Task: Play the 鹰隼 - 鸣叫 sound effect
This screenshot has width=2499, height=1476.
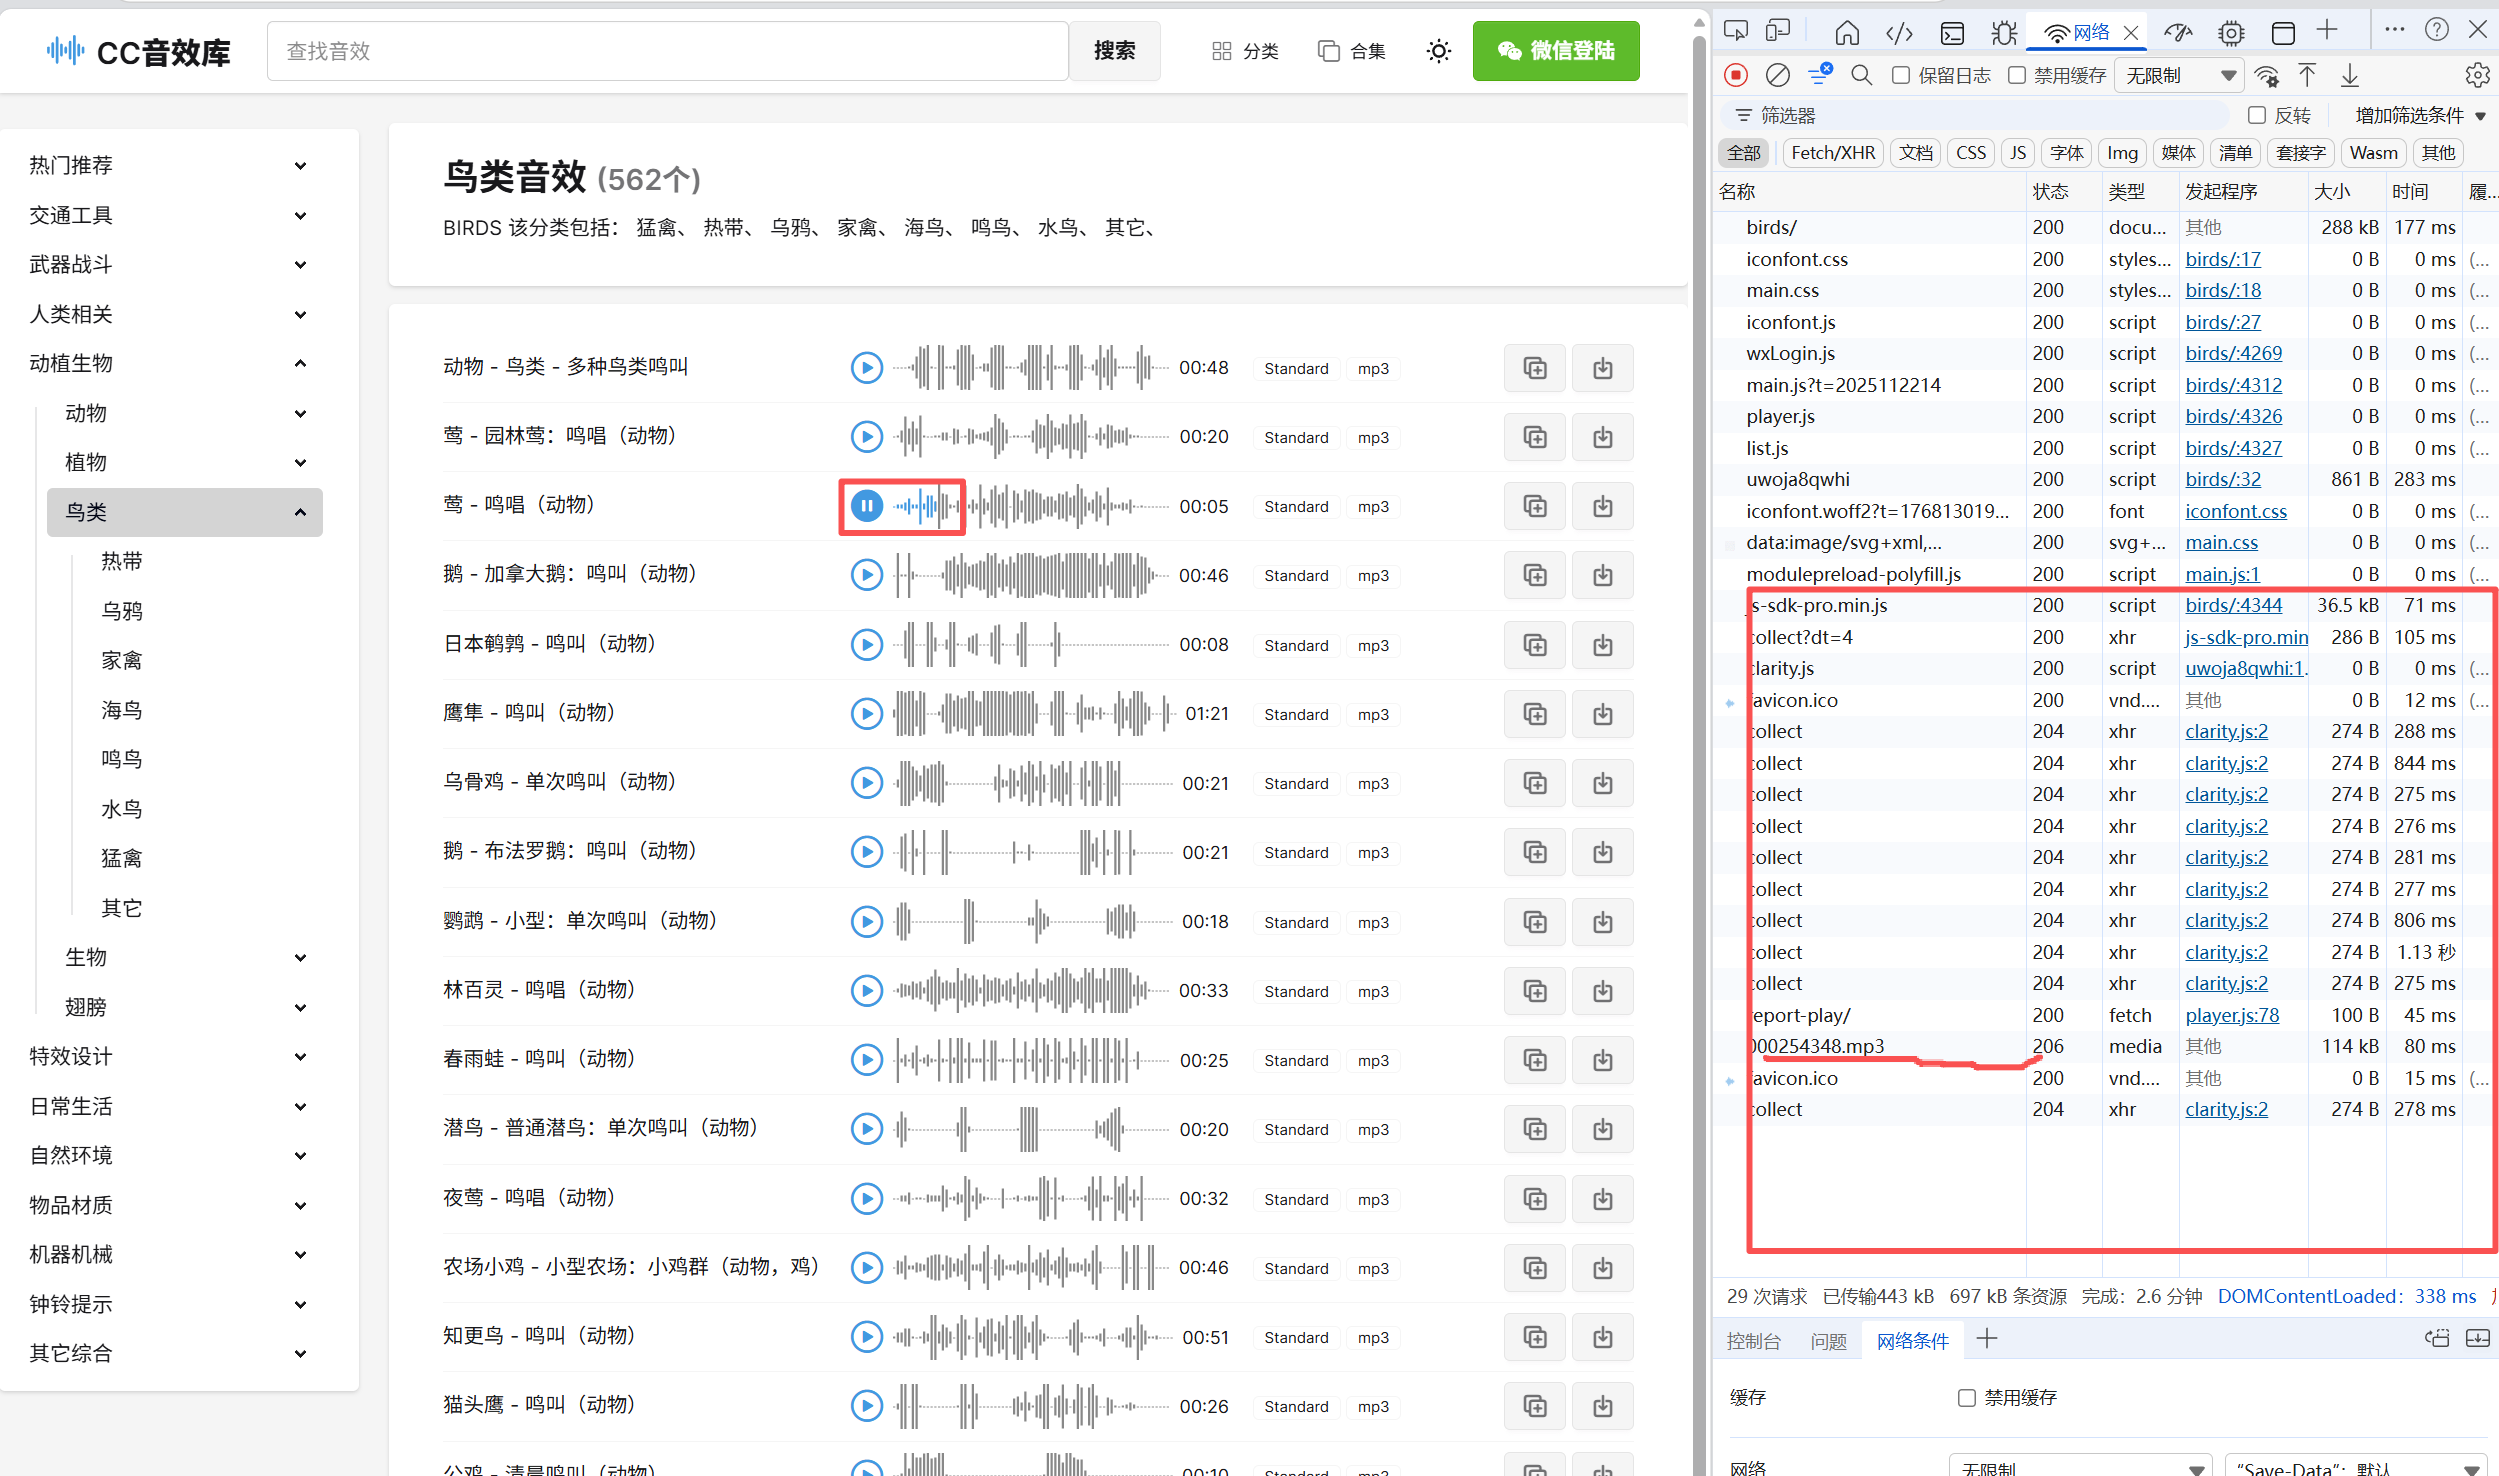Action: pyautogui.click(x=866, y=714)
